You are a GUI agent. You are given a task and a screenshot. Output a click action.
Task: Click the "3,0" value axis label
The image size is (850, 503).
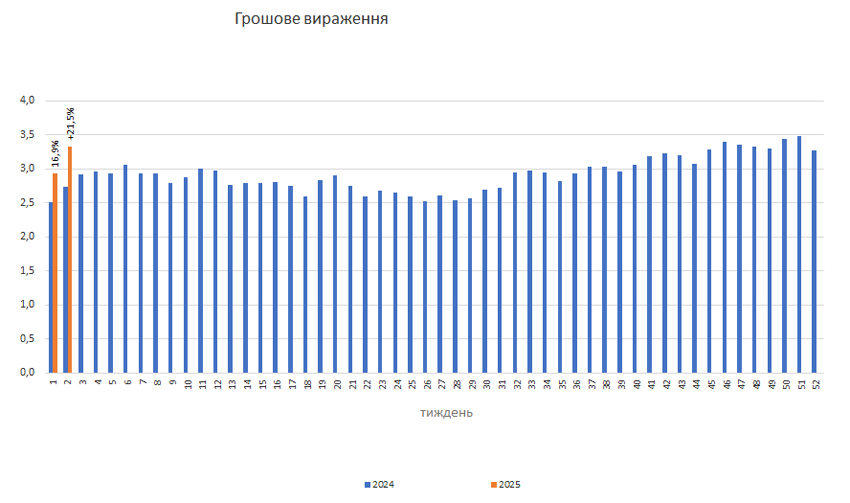click(27, 169)
